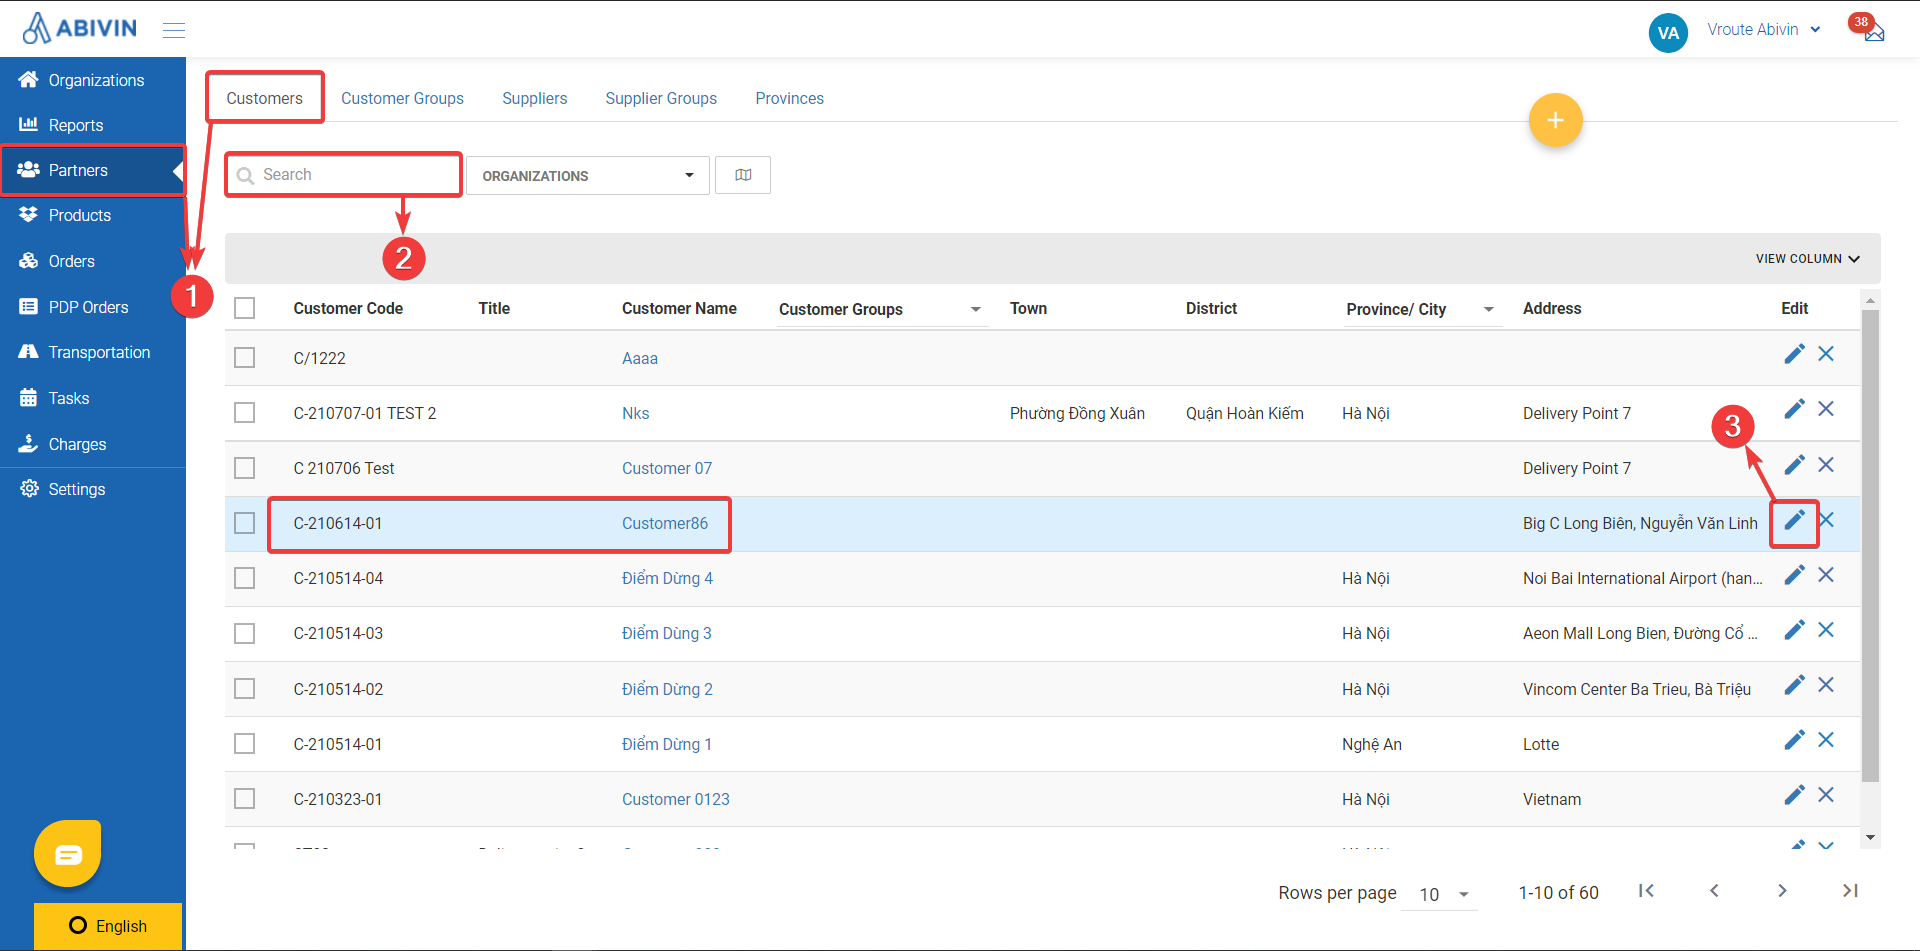Open the ORGANIZATIONS dropdown filter

pos(588,175)
